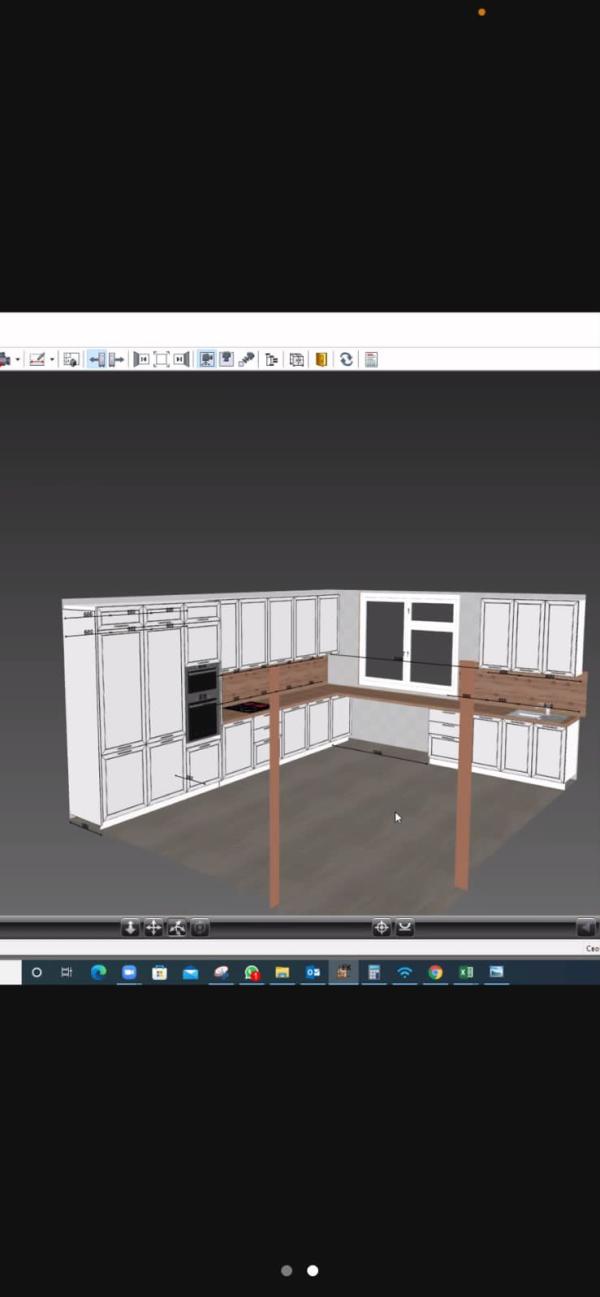This screenshot has width=600, height=1297.
Task: Click the envelope icon in the bottom view bar
Action: coord(405,928)
